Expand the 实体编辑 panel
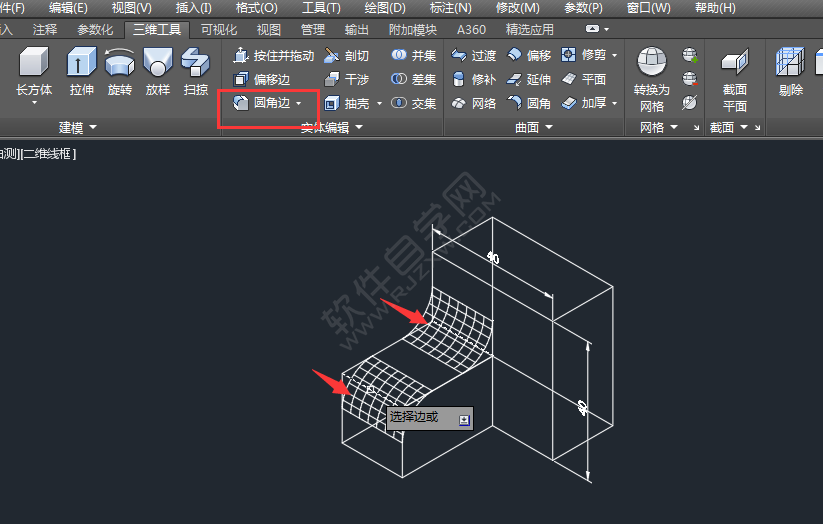 click(332, 127)
